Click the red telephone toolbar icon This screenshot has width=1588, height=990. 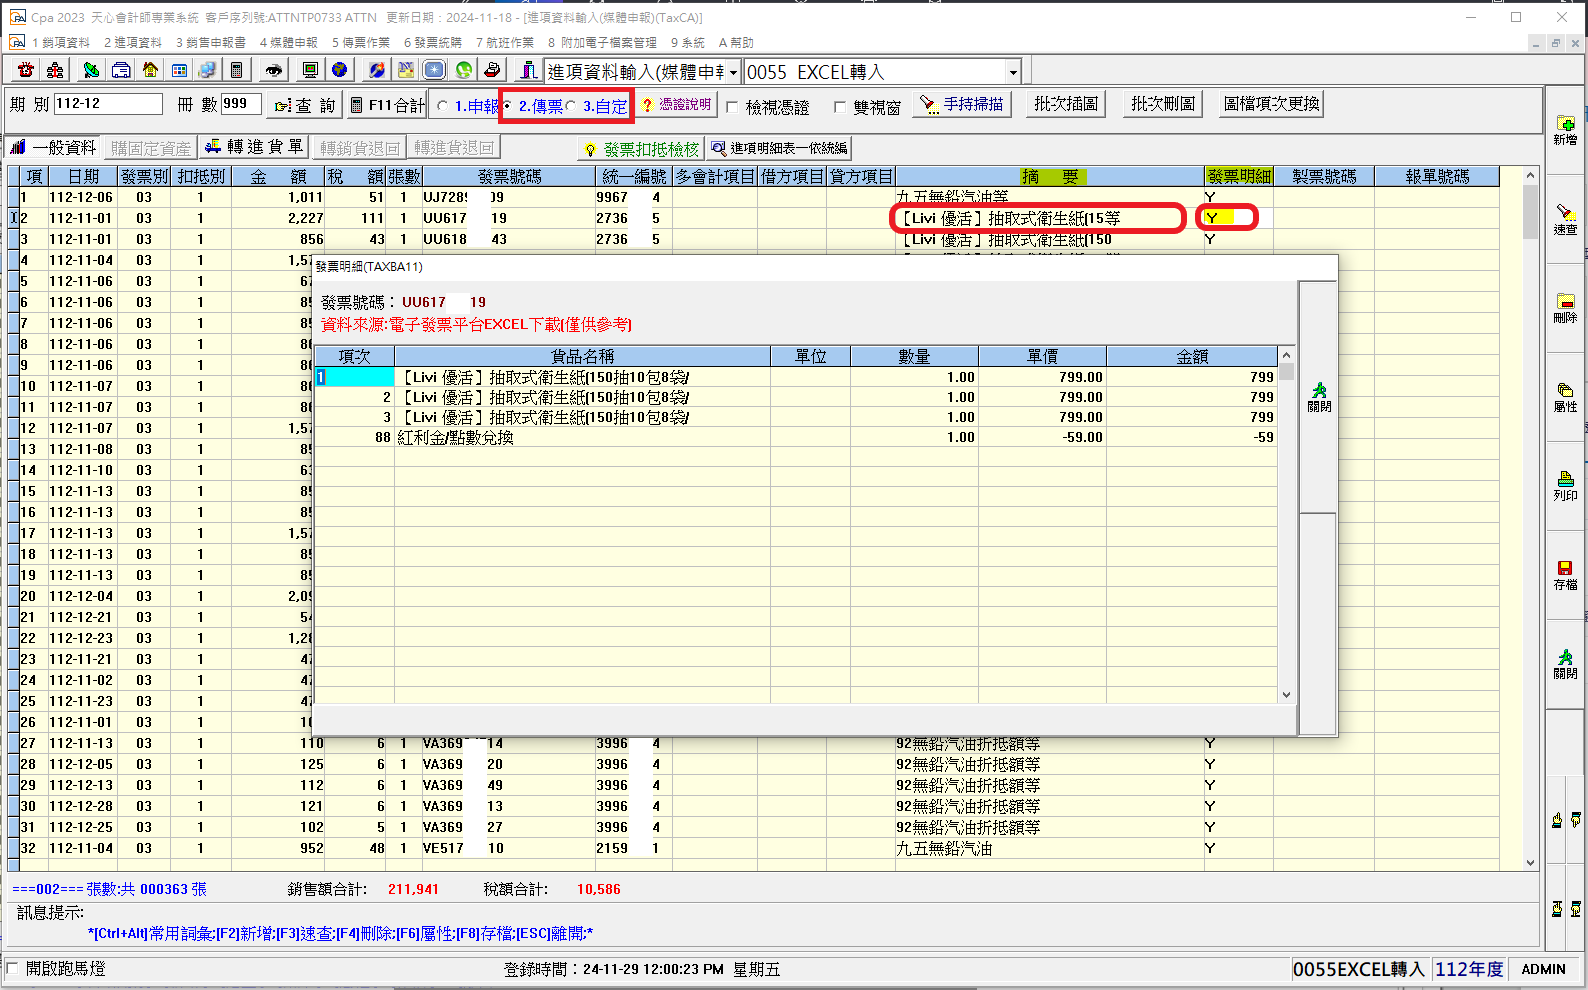pyautogui.click(x=26, y=70)
